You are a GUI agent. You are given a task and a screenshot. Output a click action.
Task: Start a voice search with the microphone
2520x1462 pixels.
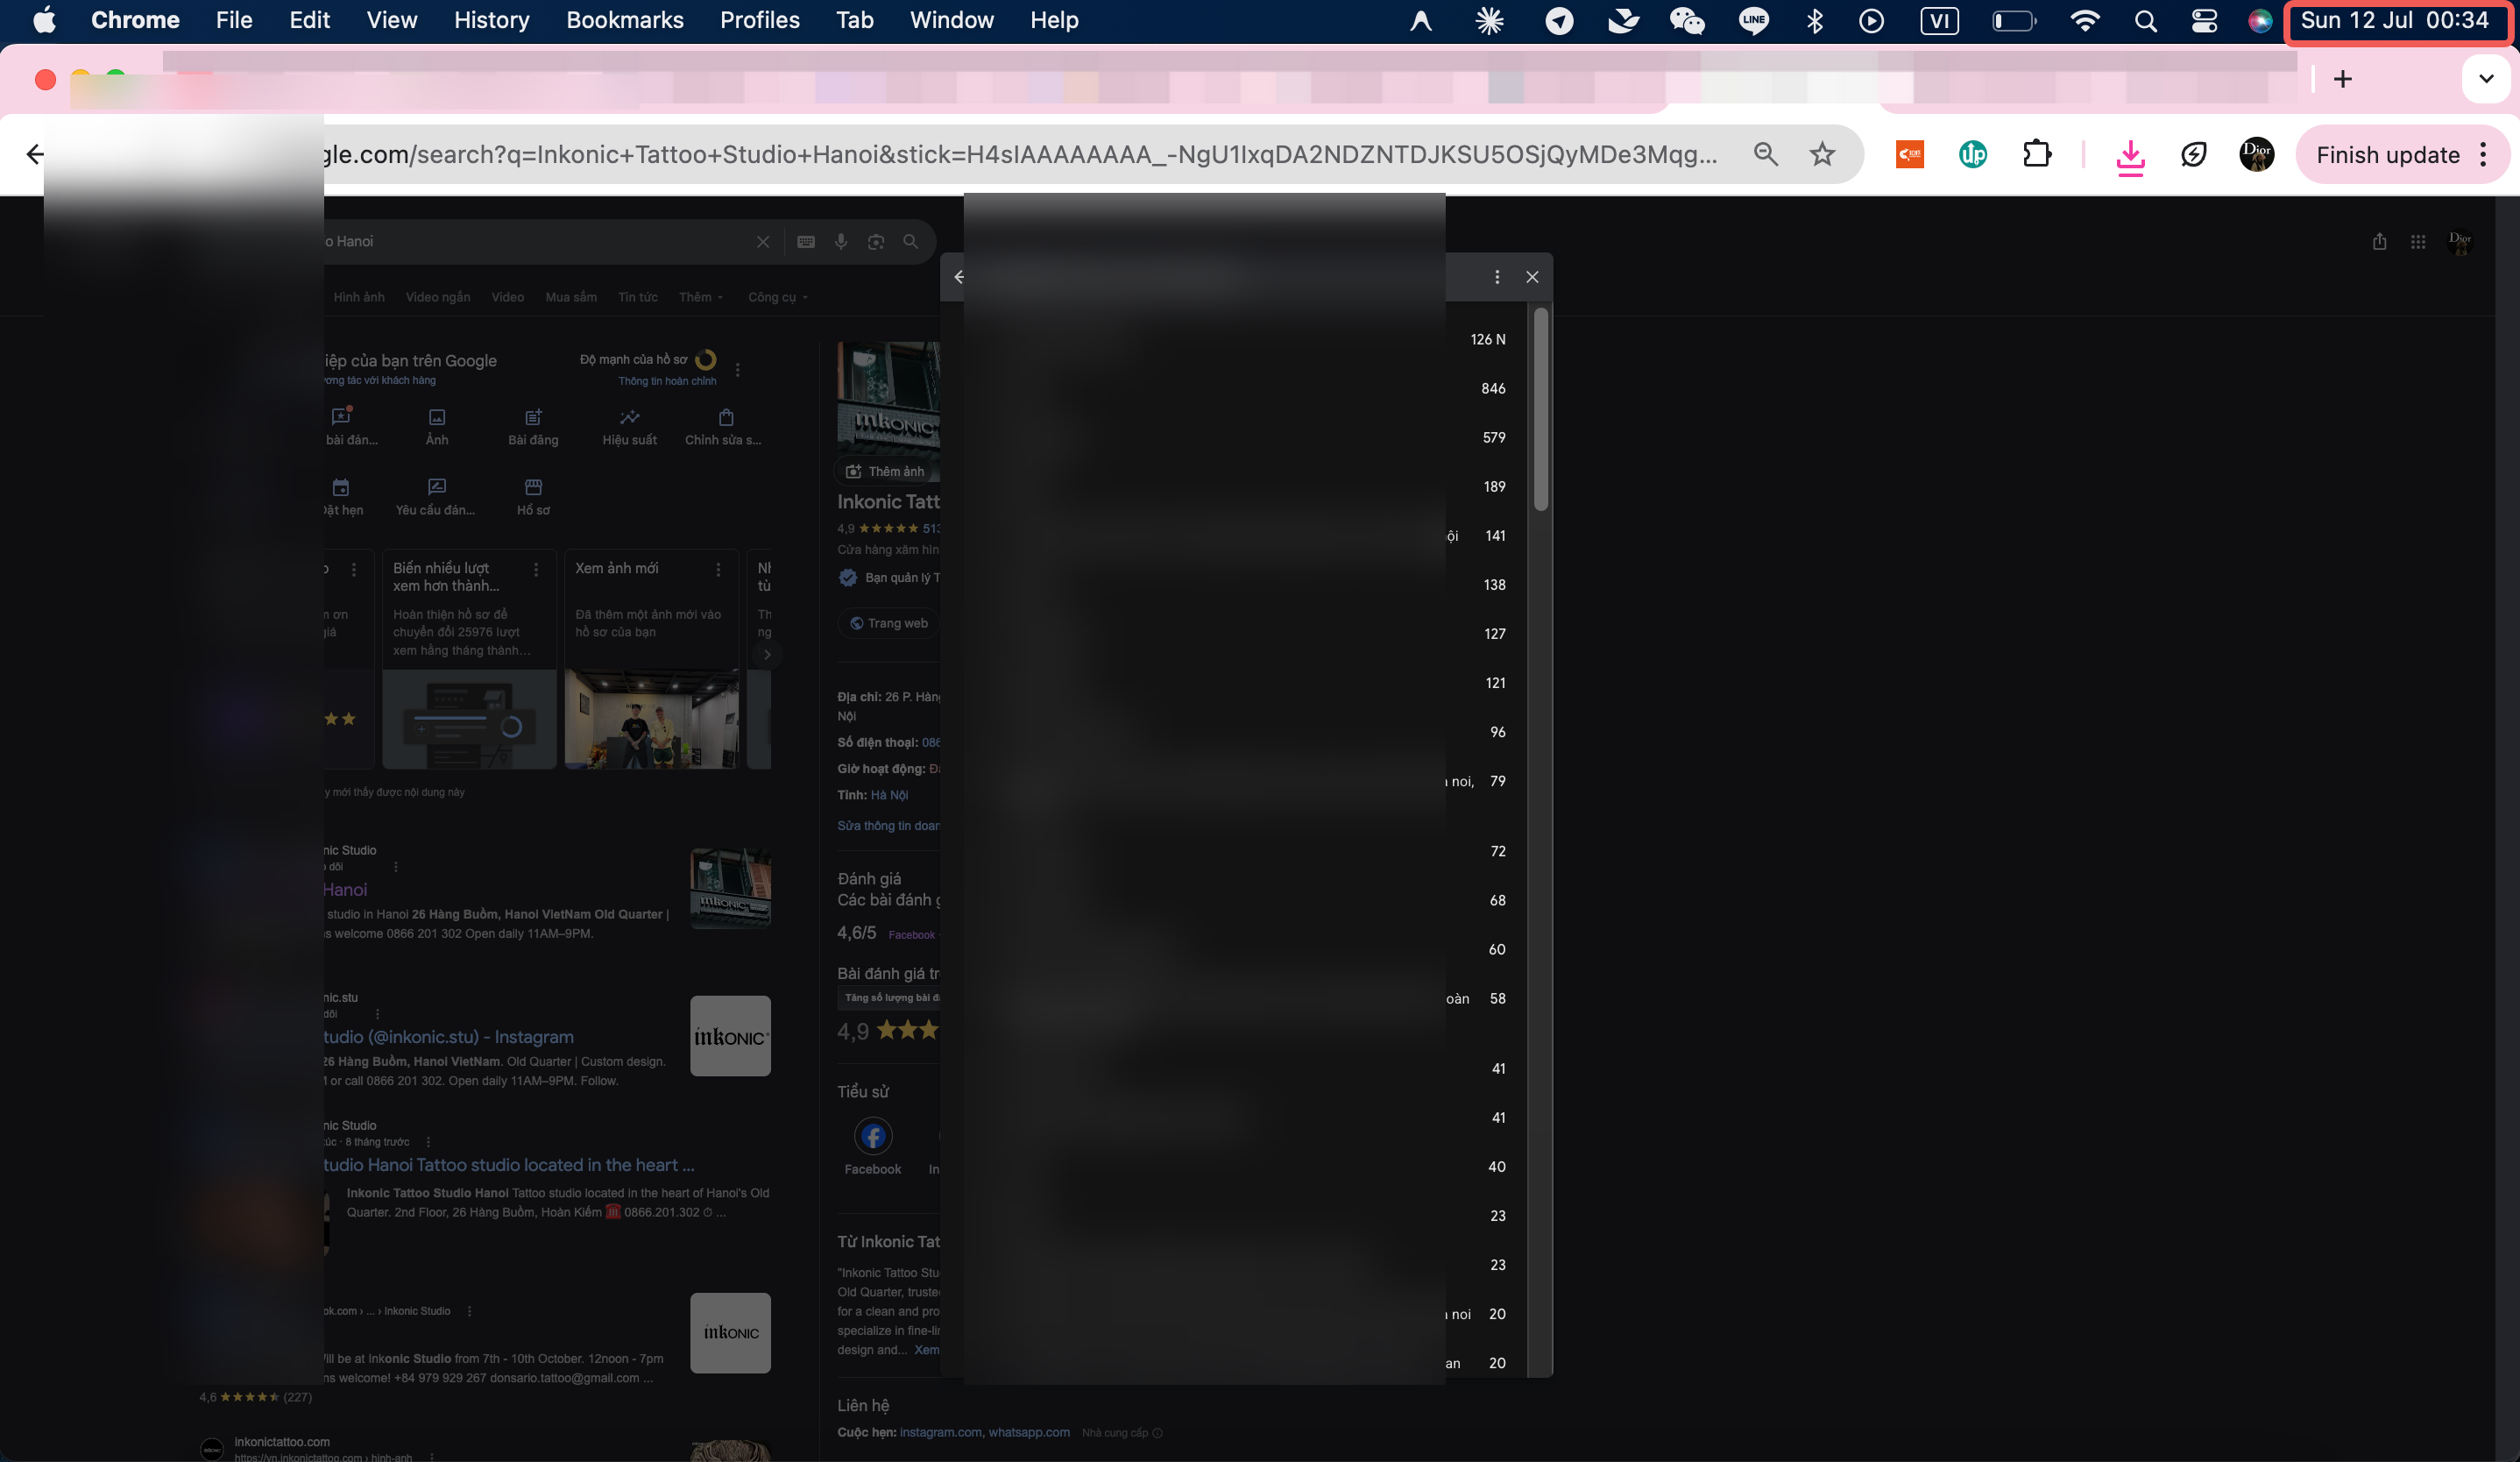point(841,242)
